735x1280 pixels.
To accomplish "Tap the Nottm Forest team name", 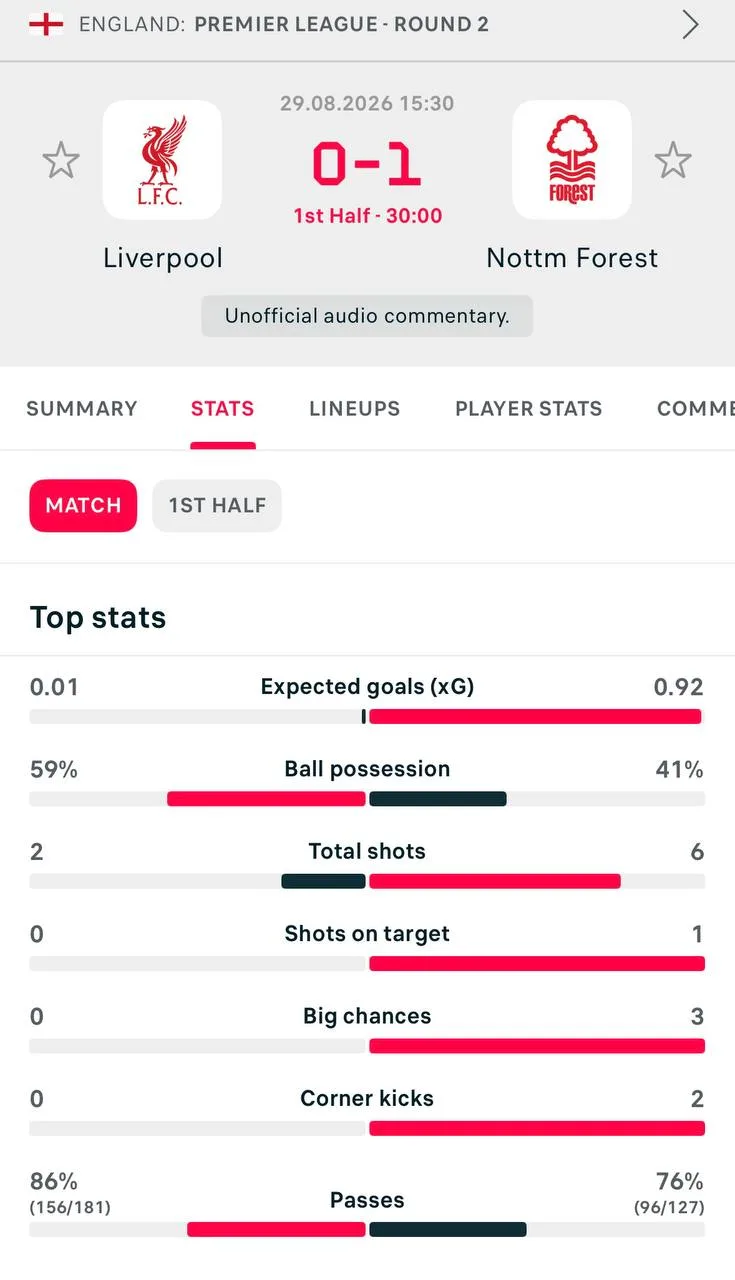I will [572, 258].
